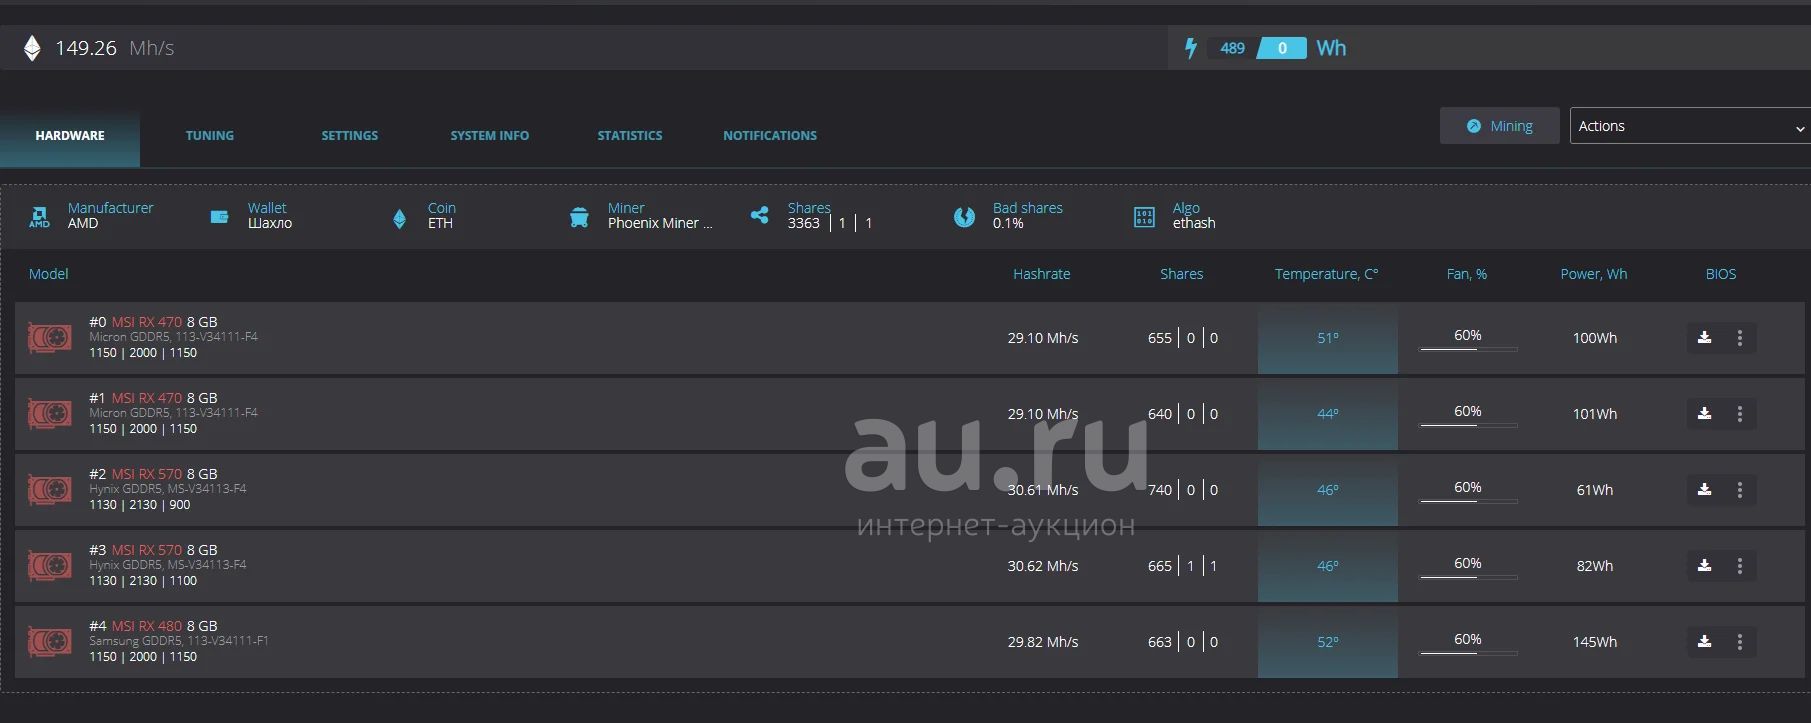
Task: Open more options menu for GPU #2
Action: (x=1740, y=490)
